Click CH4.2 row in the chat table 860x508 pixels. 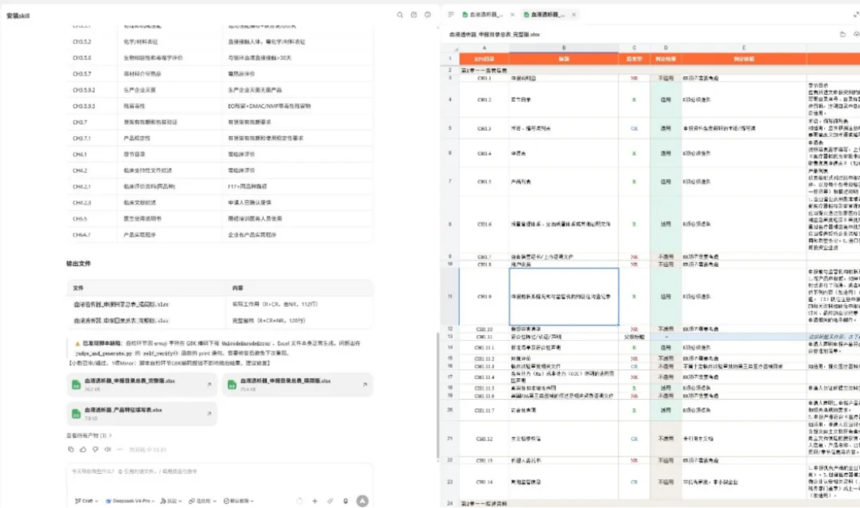coord(219,171)
